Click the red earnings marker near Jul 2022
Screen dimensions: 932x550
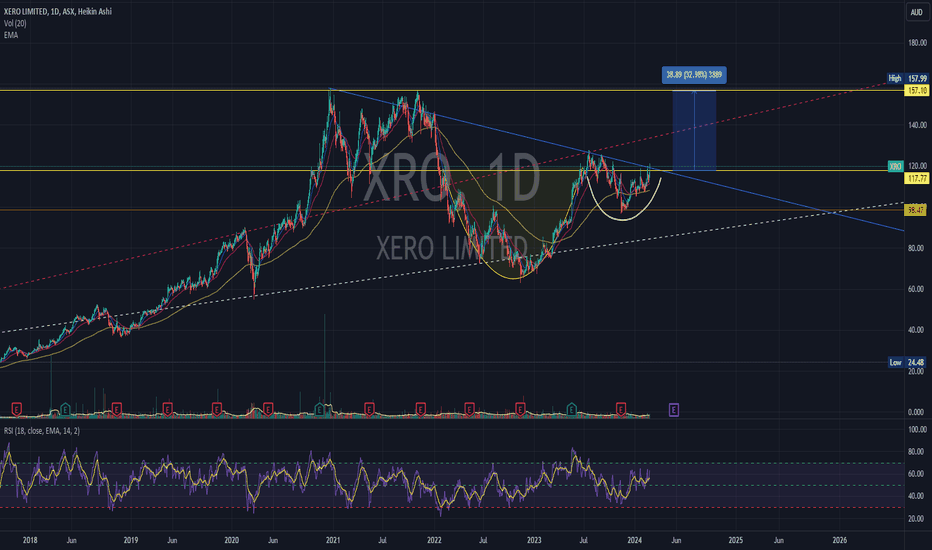[x=470, y=409]
